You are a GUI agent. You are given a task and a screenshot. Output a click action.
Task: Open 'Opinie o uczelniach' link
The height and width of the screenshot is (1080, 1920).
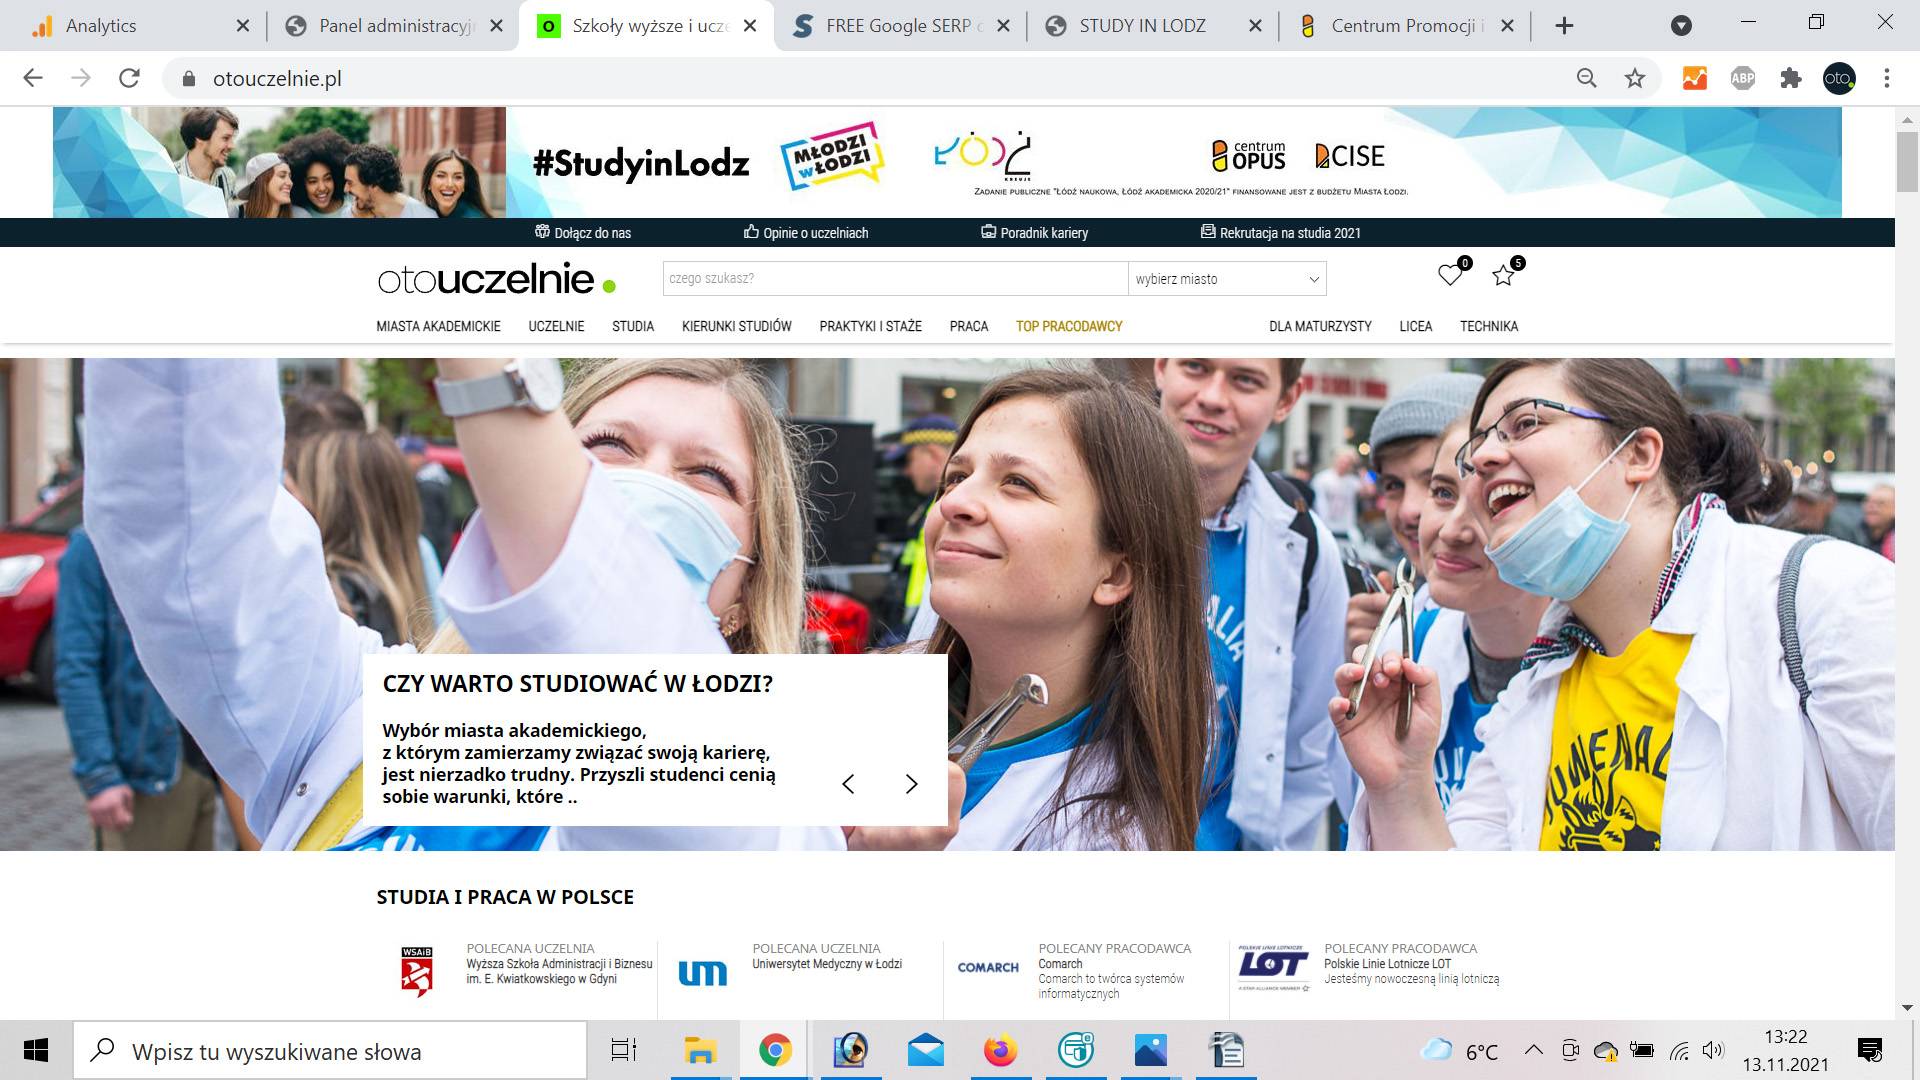(x=806, y=233)
